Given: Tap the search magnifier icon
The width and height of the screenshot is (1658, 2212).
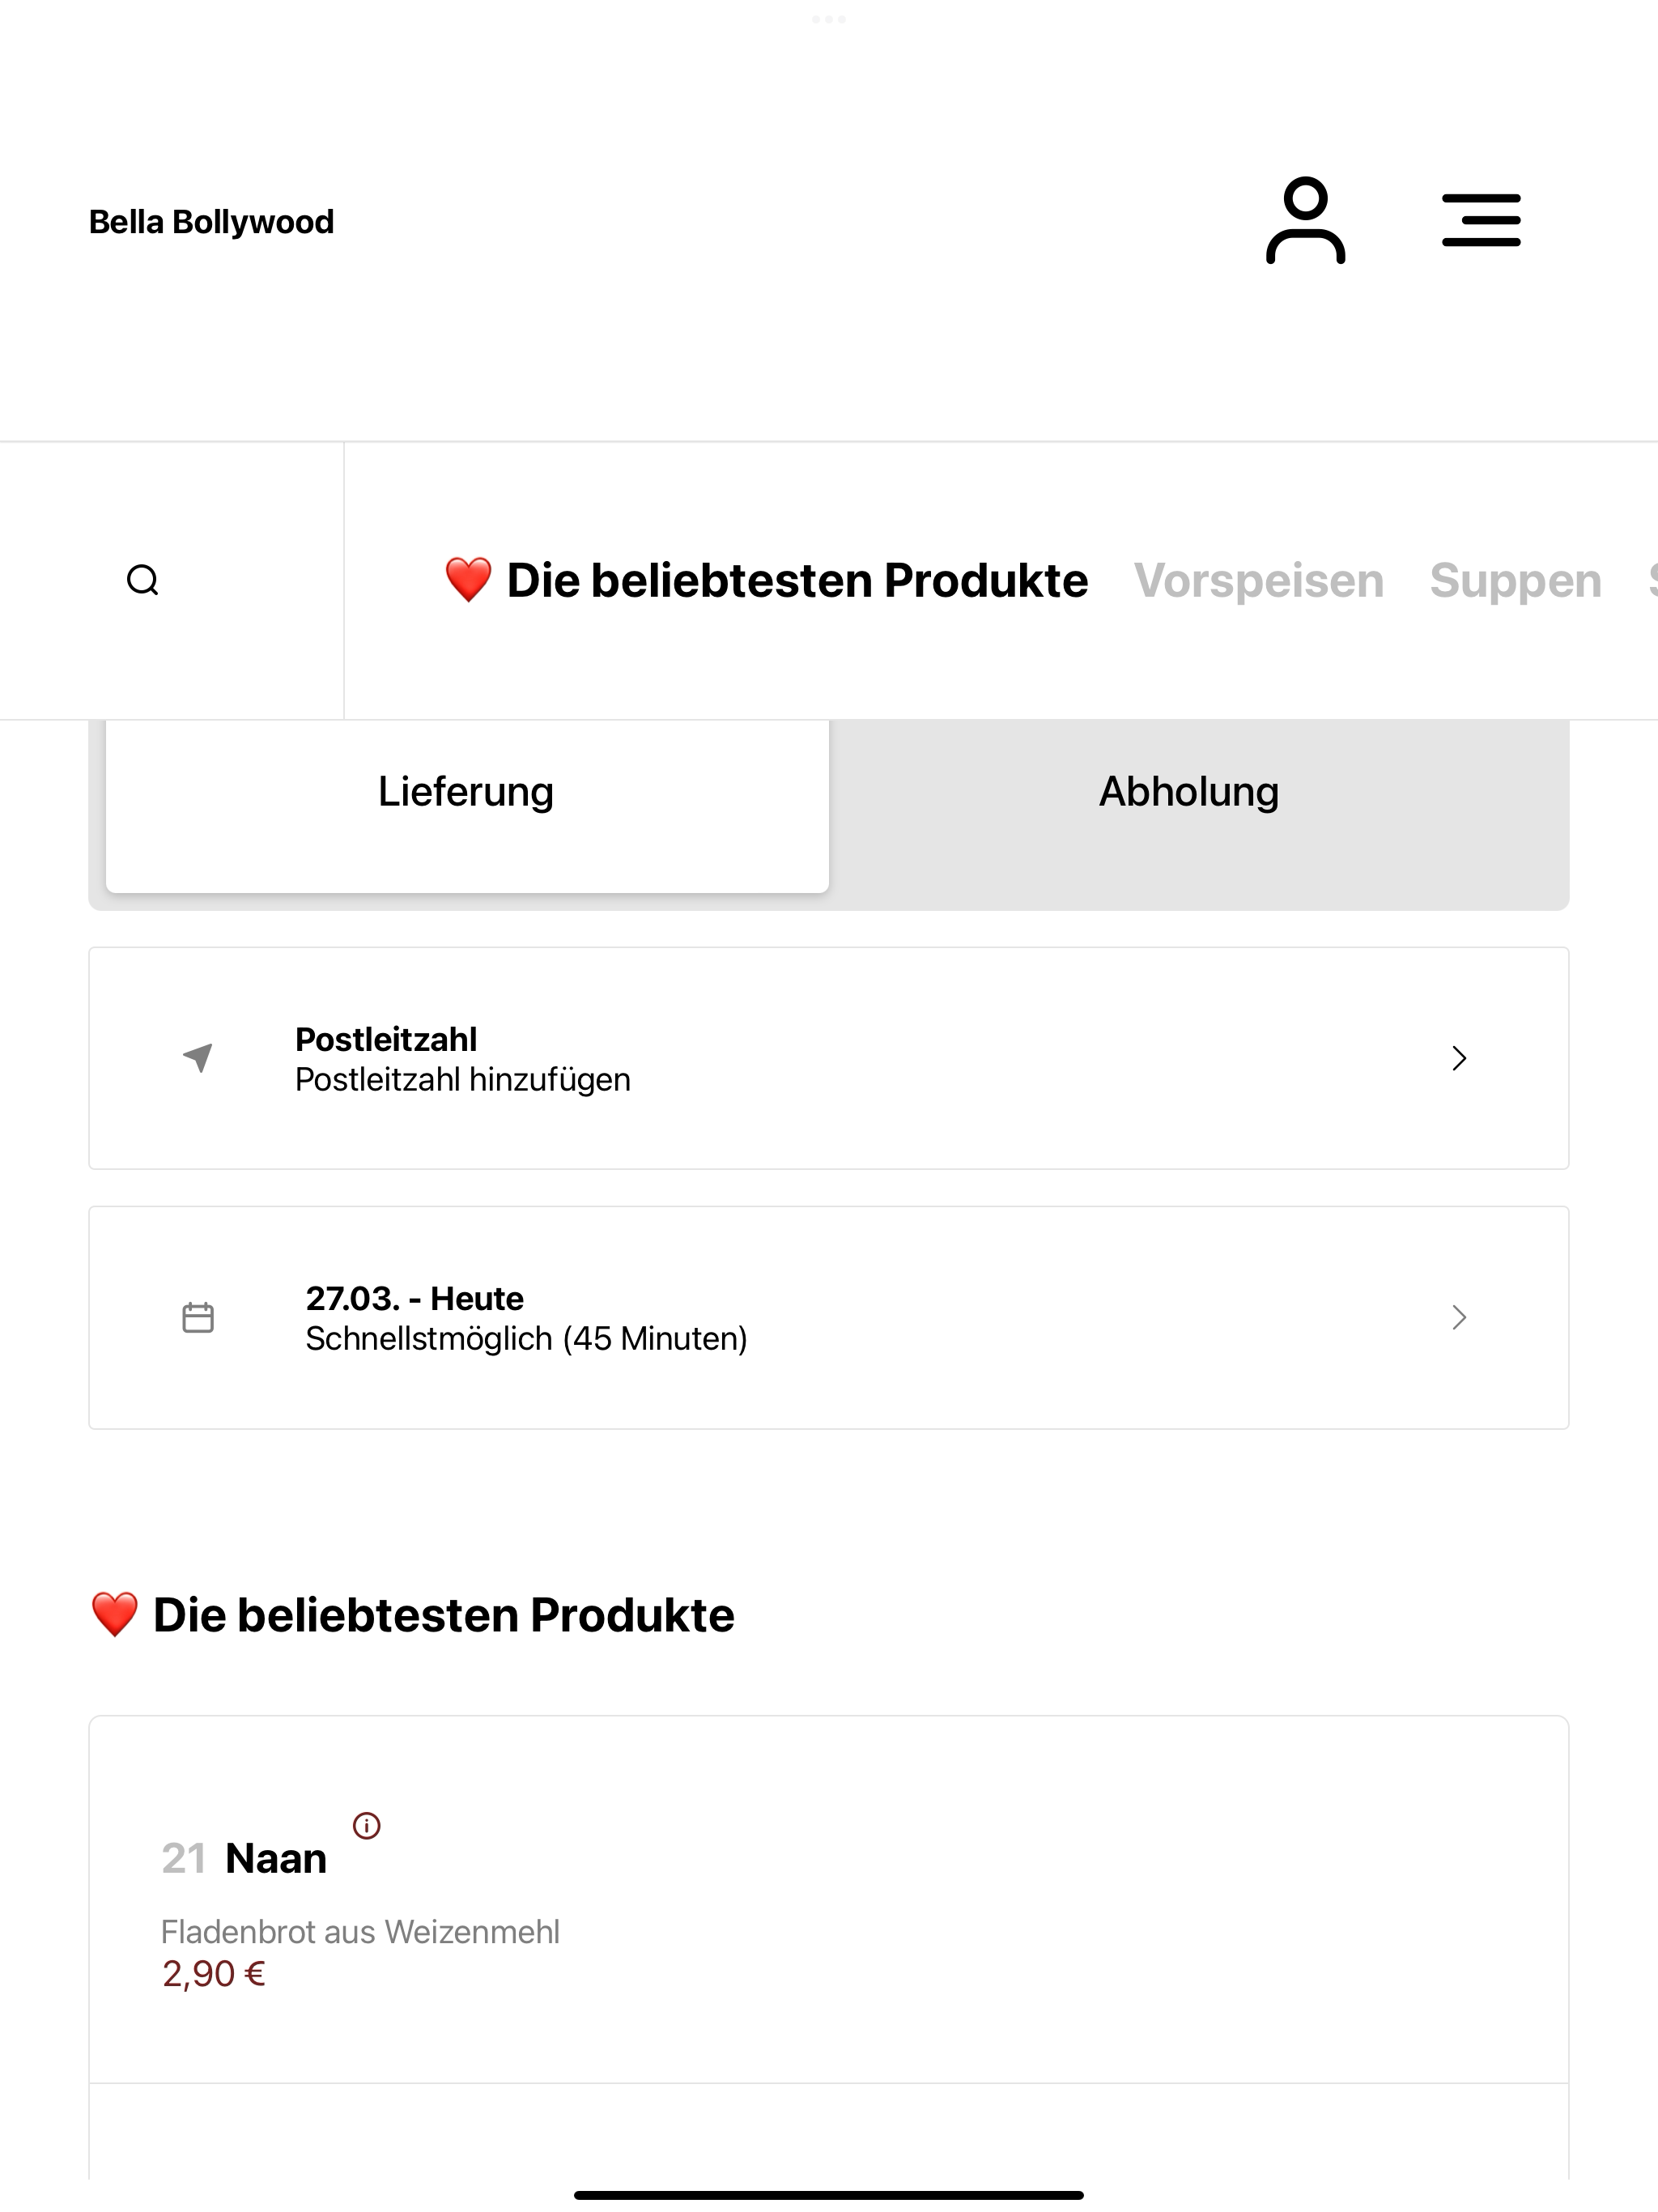Looking at the screenshot, I should click(143, 580).
